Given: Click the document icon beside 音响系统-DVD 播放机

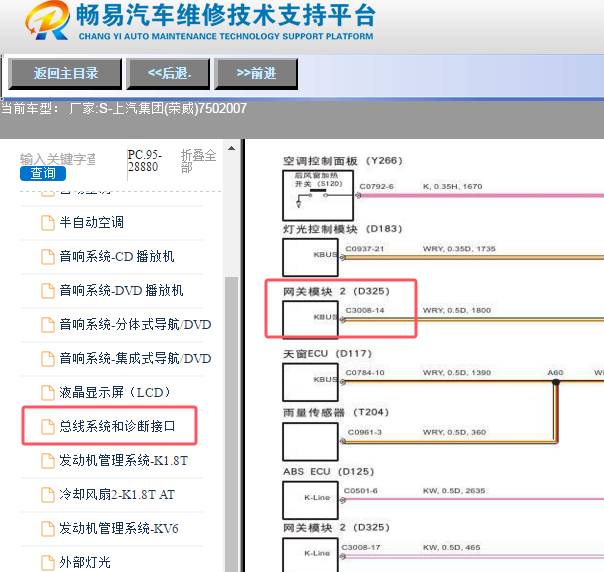Looking at the screenshot, I should tap(48, 291).
